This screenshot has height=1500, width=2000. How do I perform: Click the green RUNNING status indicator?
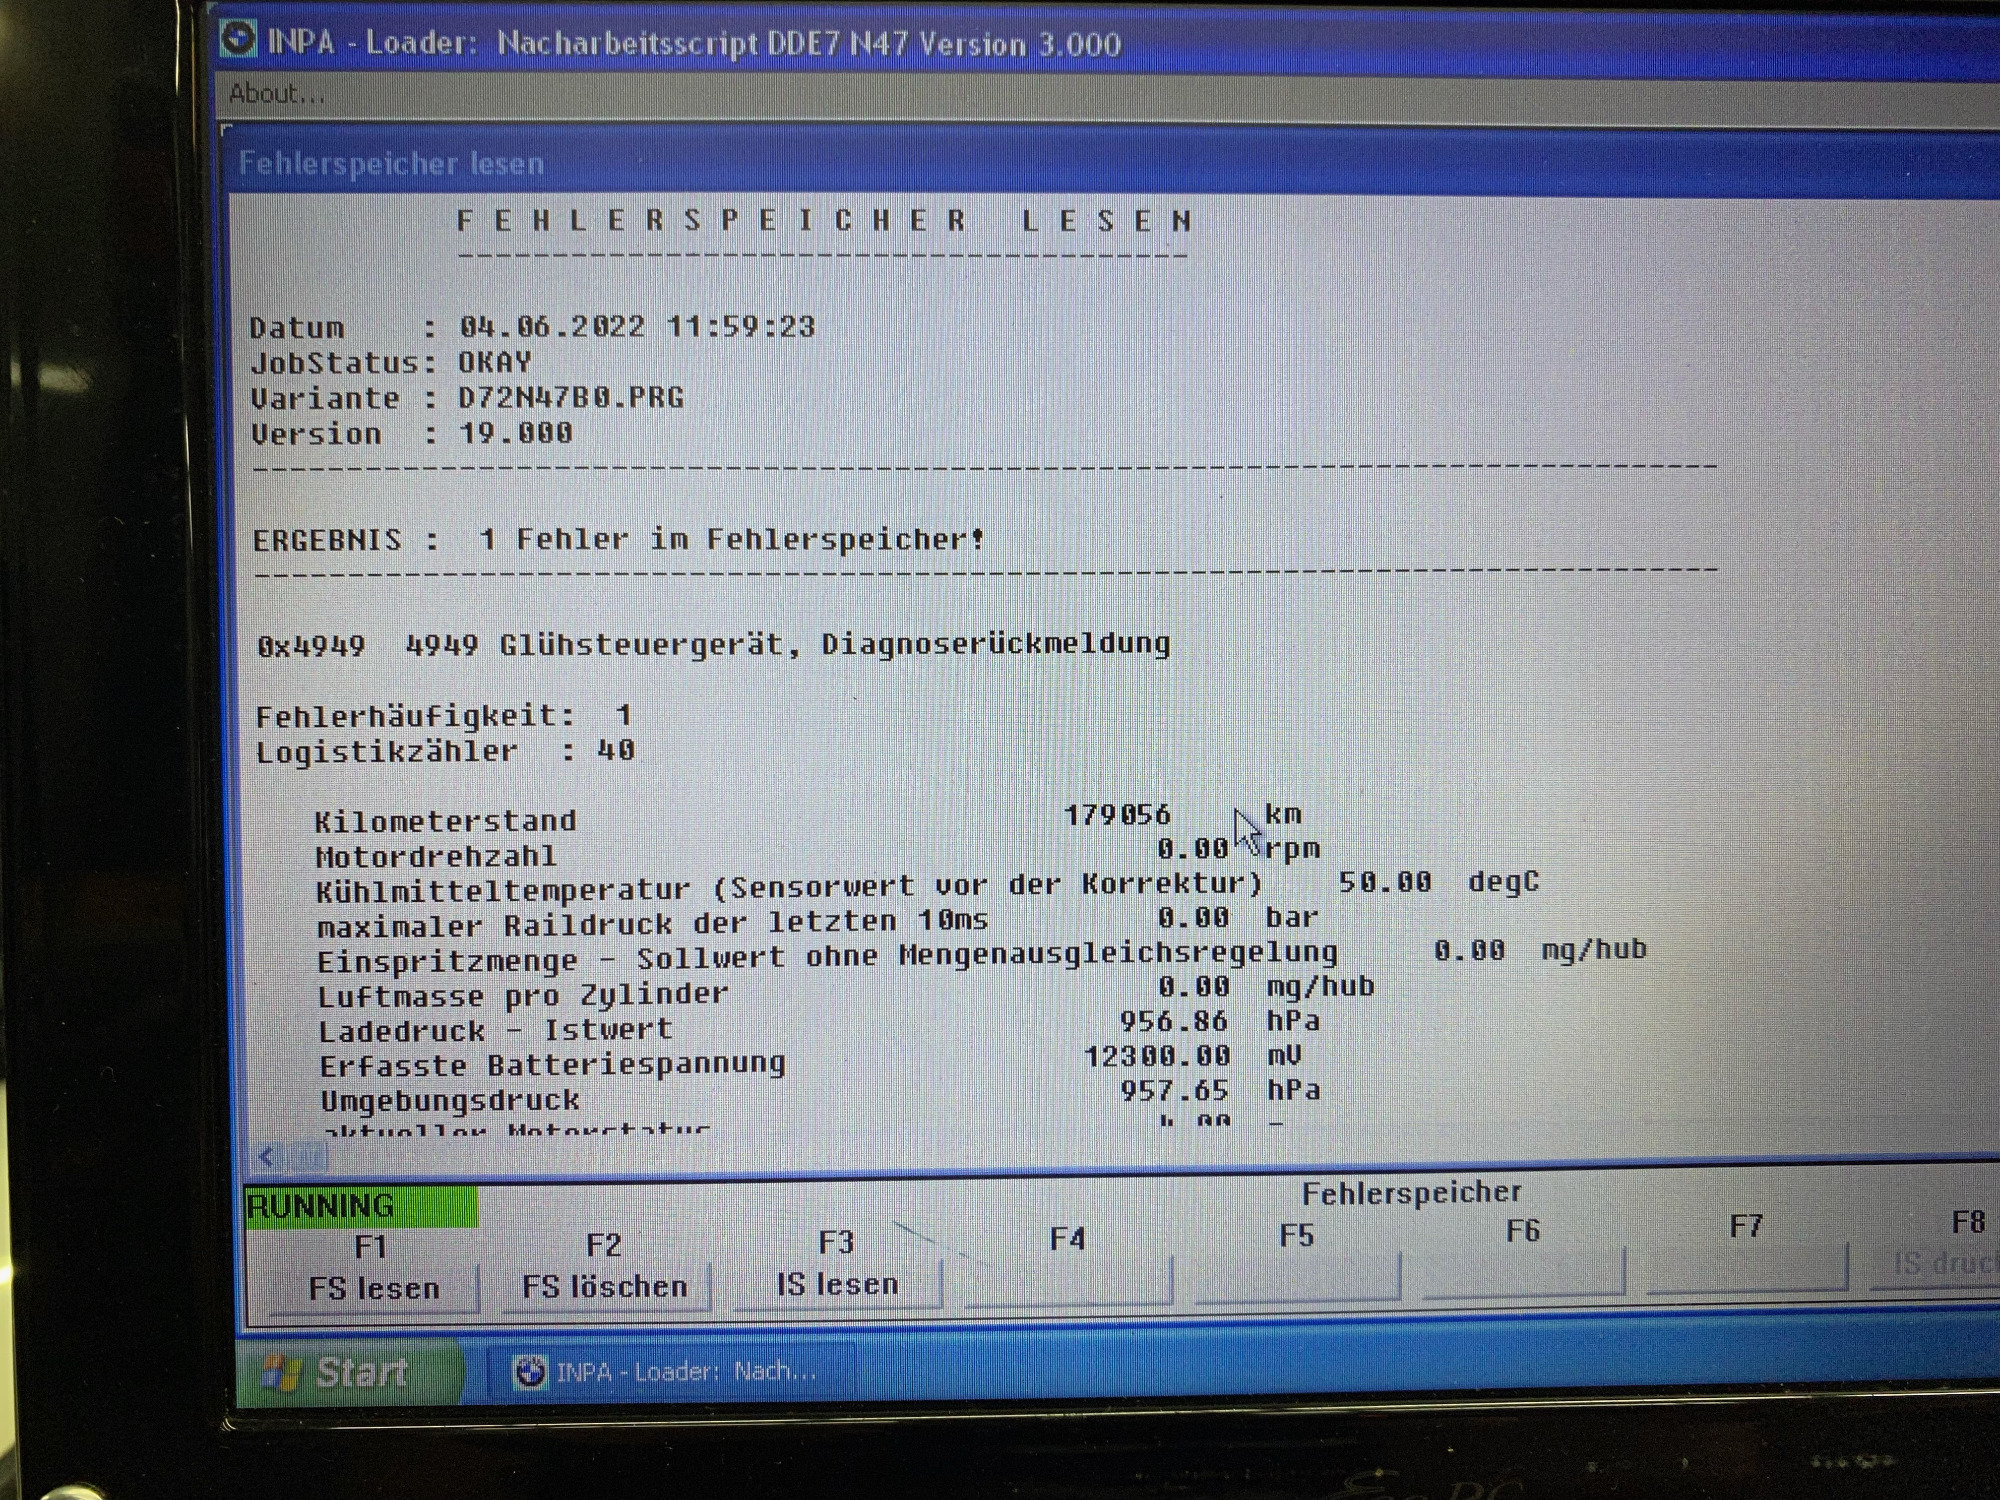pyautogui.click(x=361, y=1206)
